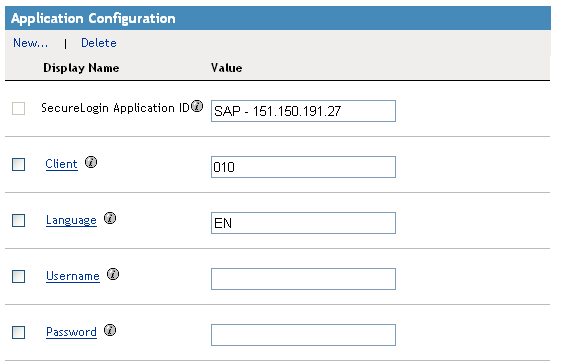
Task: Check the Client row checkbox
Action: click(19, 165)
